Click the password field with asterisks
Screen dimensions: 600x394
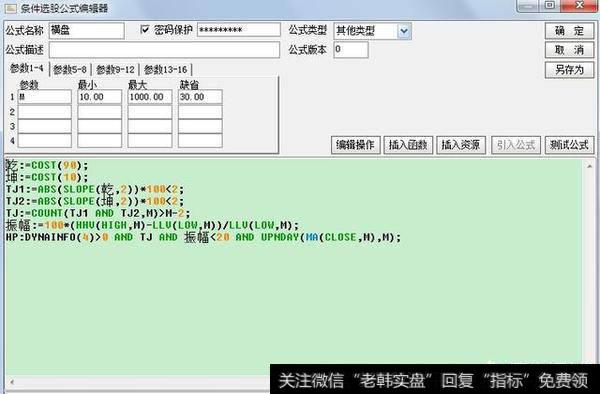click(238, 30)
